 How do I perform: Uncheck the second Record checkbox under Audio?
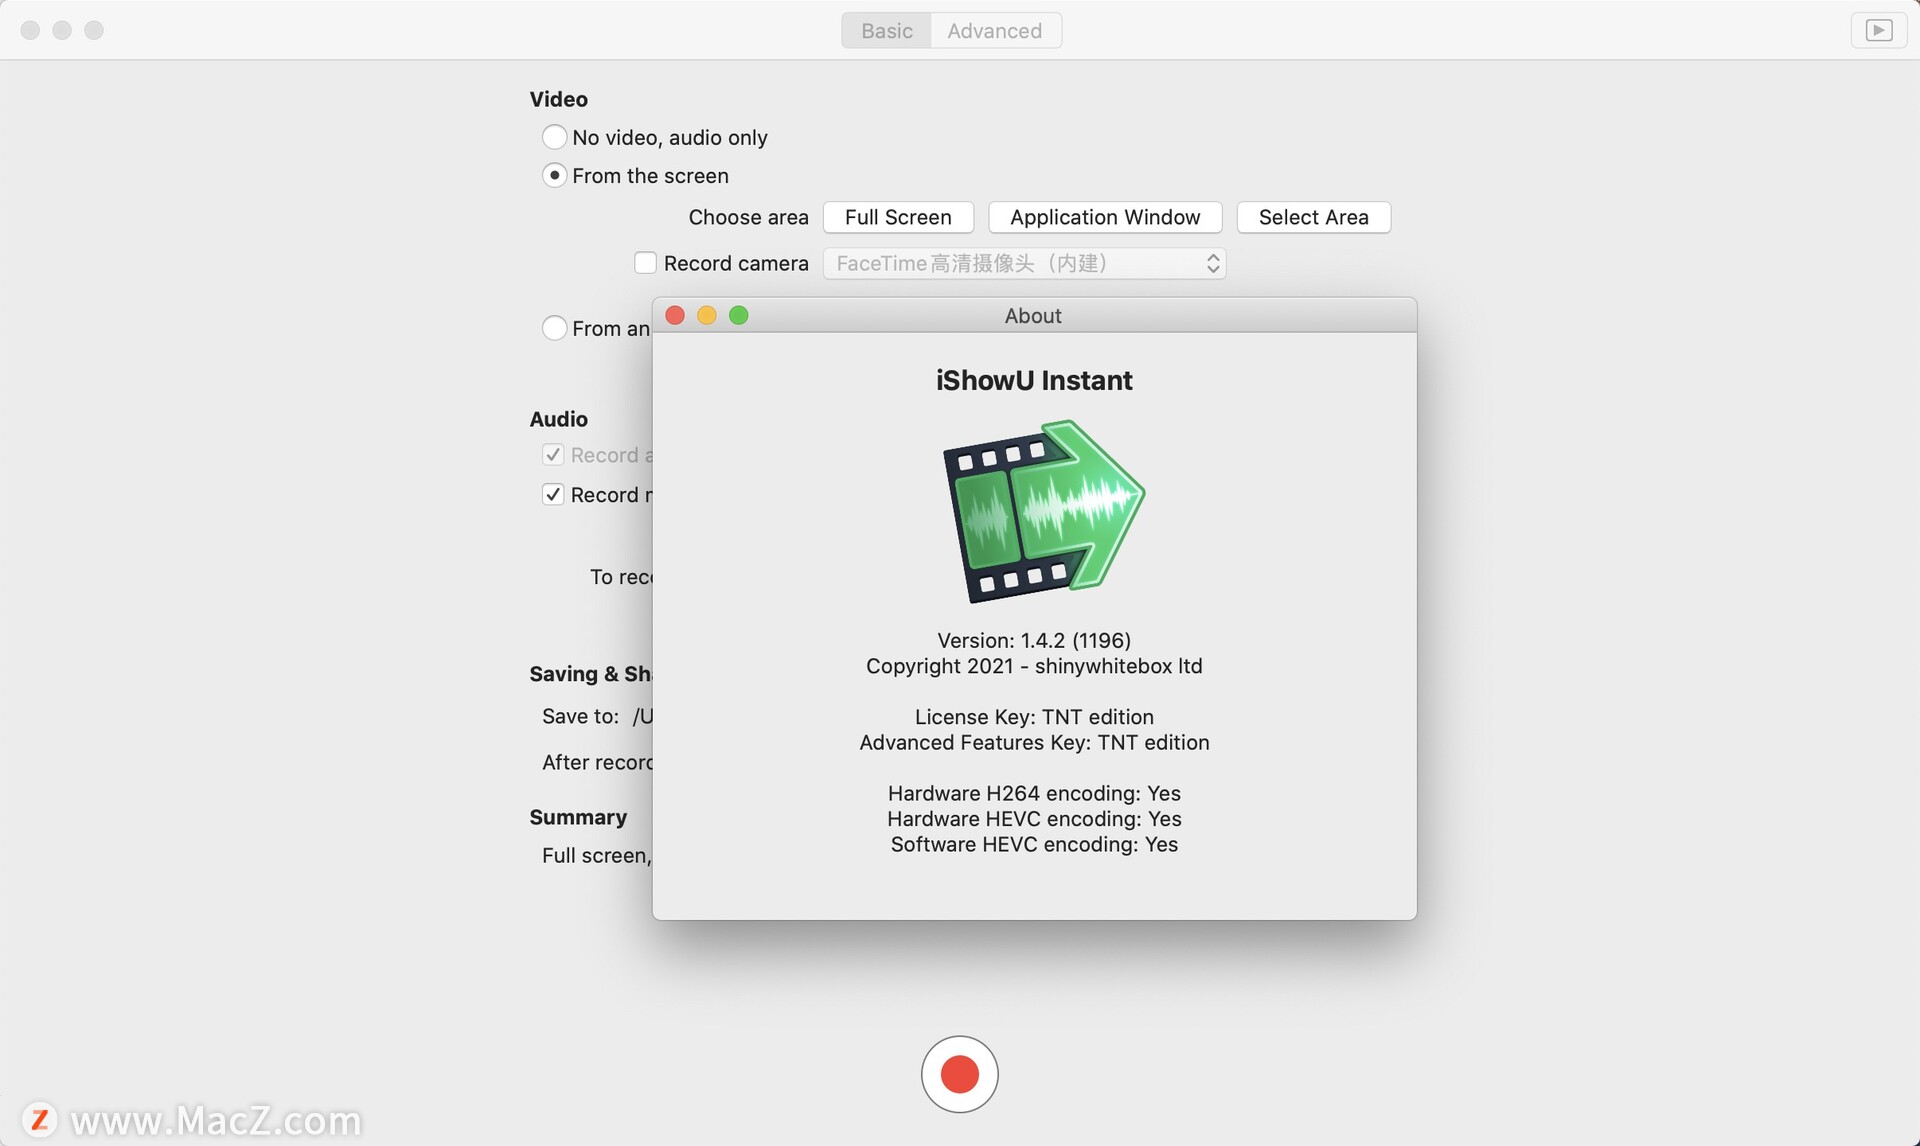click(x=553, y=495)
